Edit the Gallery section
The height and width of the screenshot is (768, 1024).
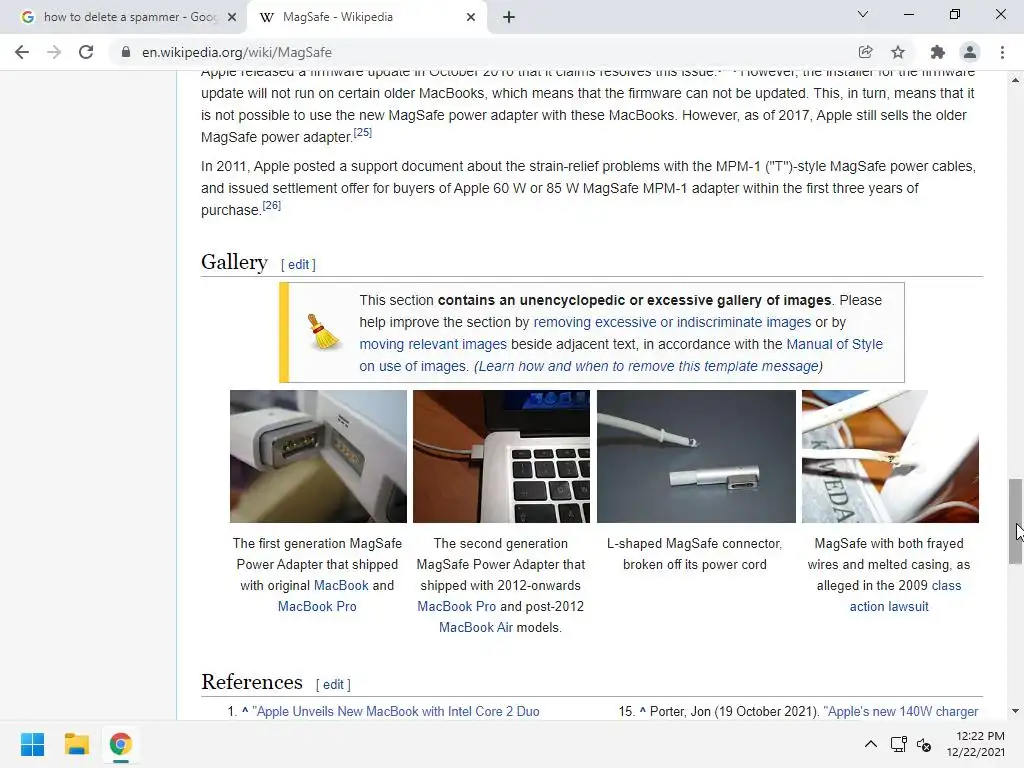pos(298,264)
